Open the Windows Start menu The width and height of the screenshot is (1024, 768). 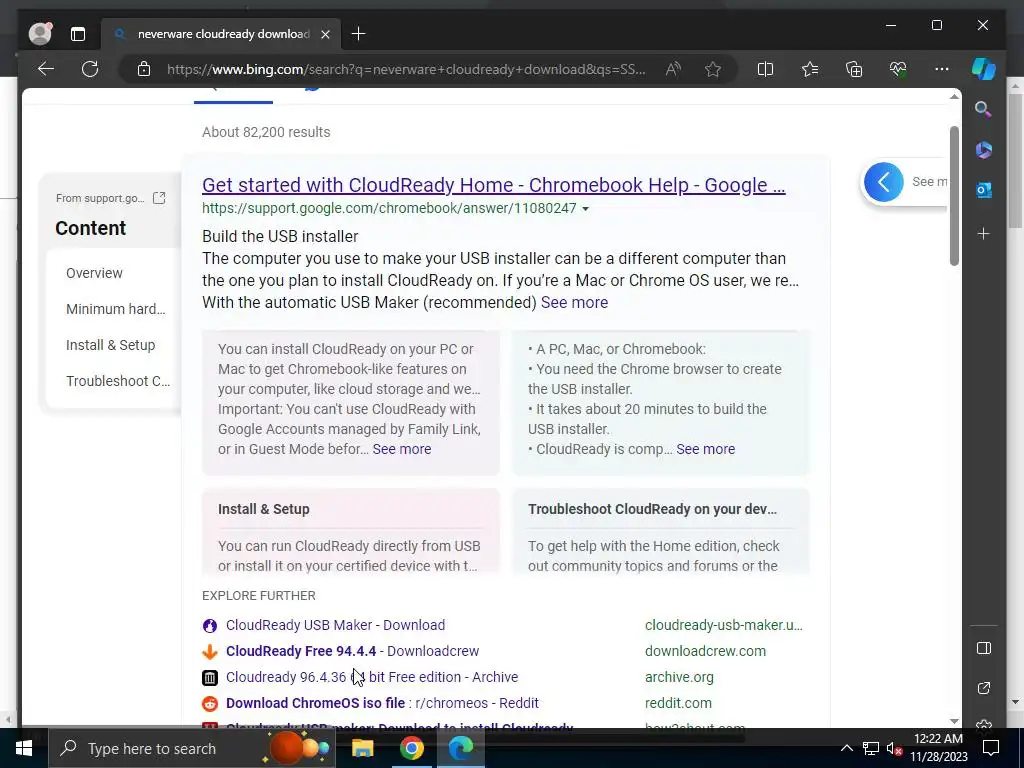(24, 748)
